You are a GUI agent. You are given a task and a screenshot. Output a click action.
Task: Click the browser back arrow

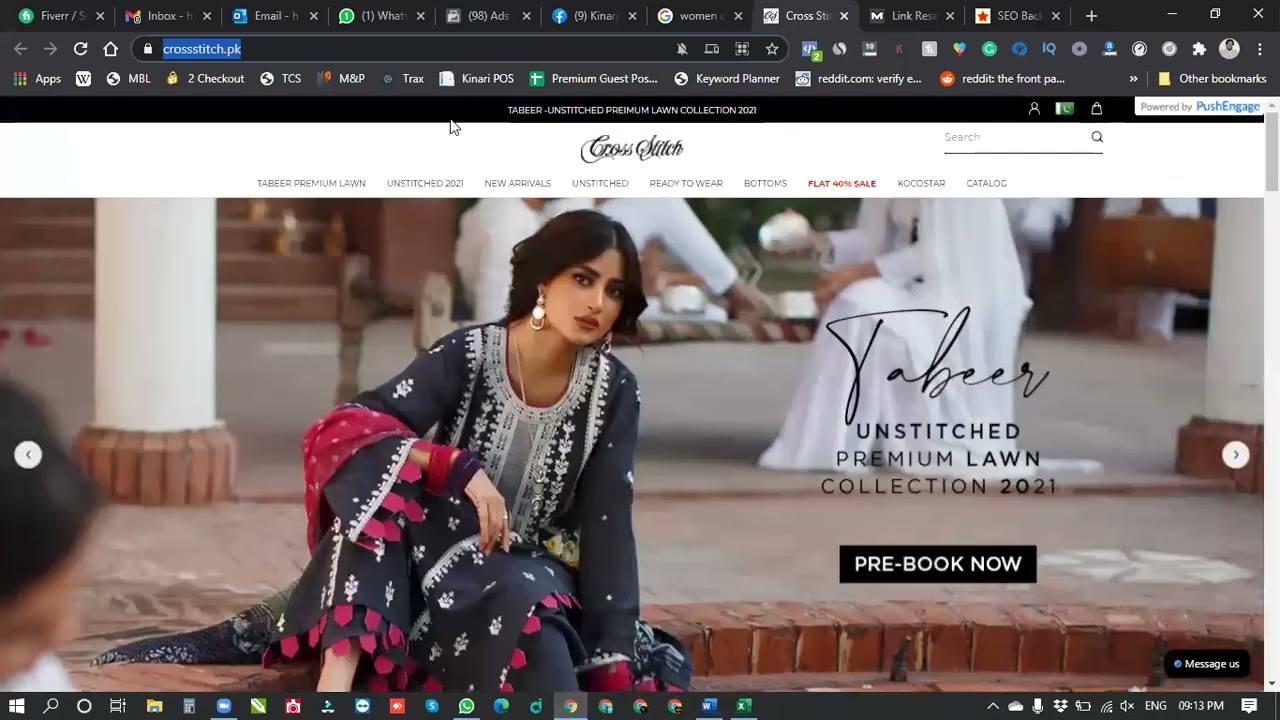21,49
